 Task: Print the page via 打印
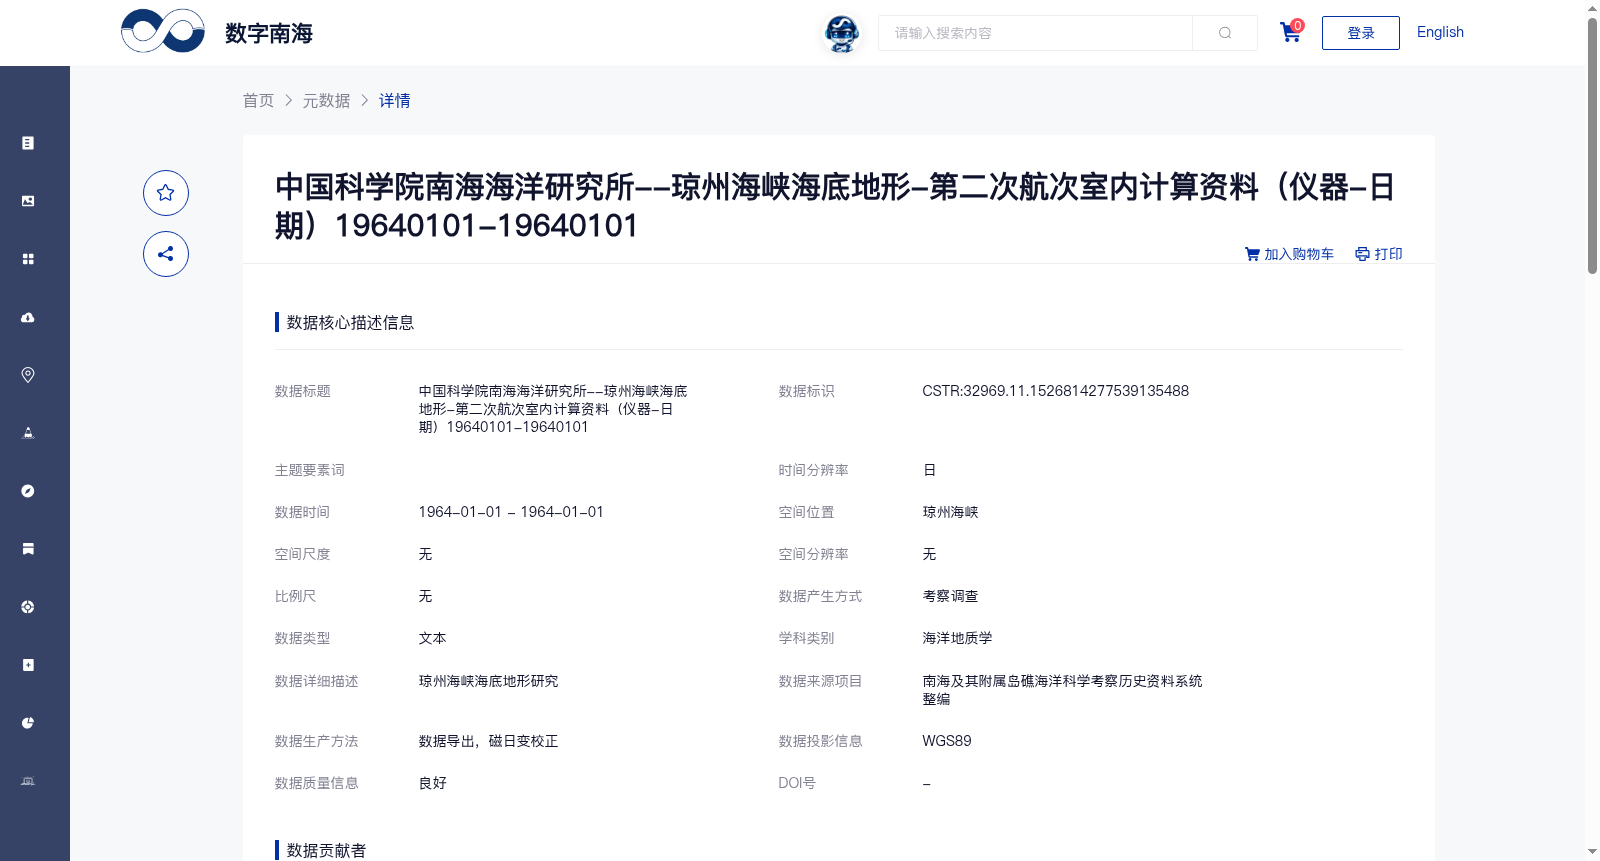click(x=1379, y=254)
